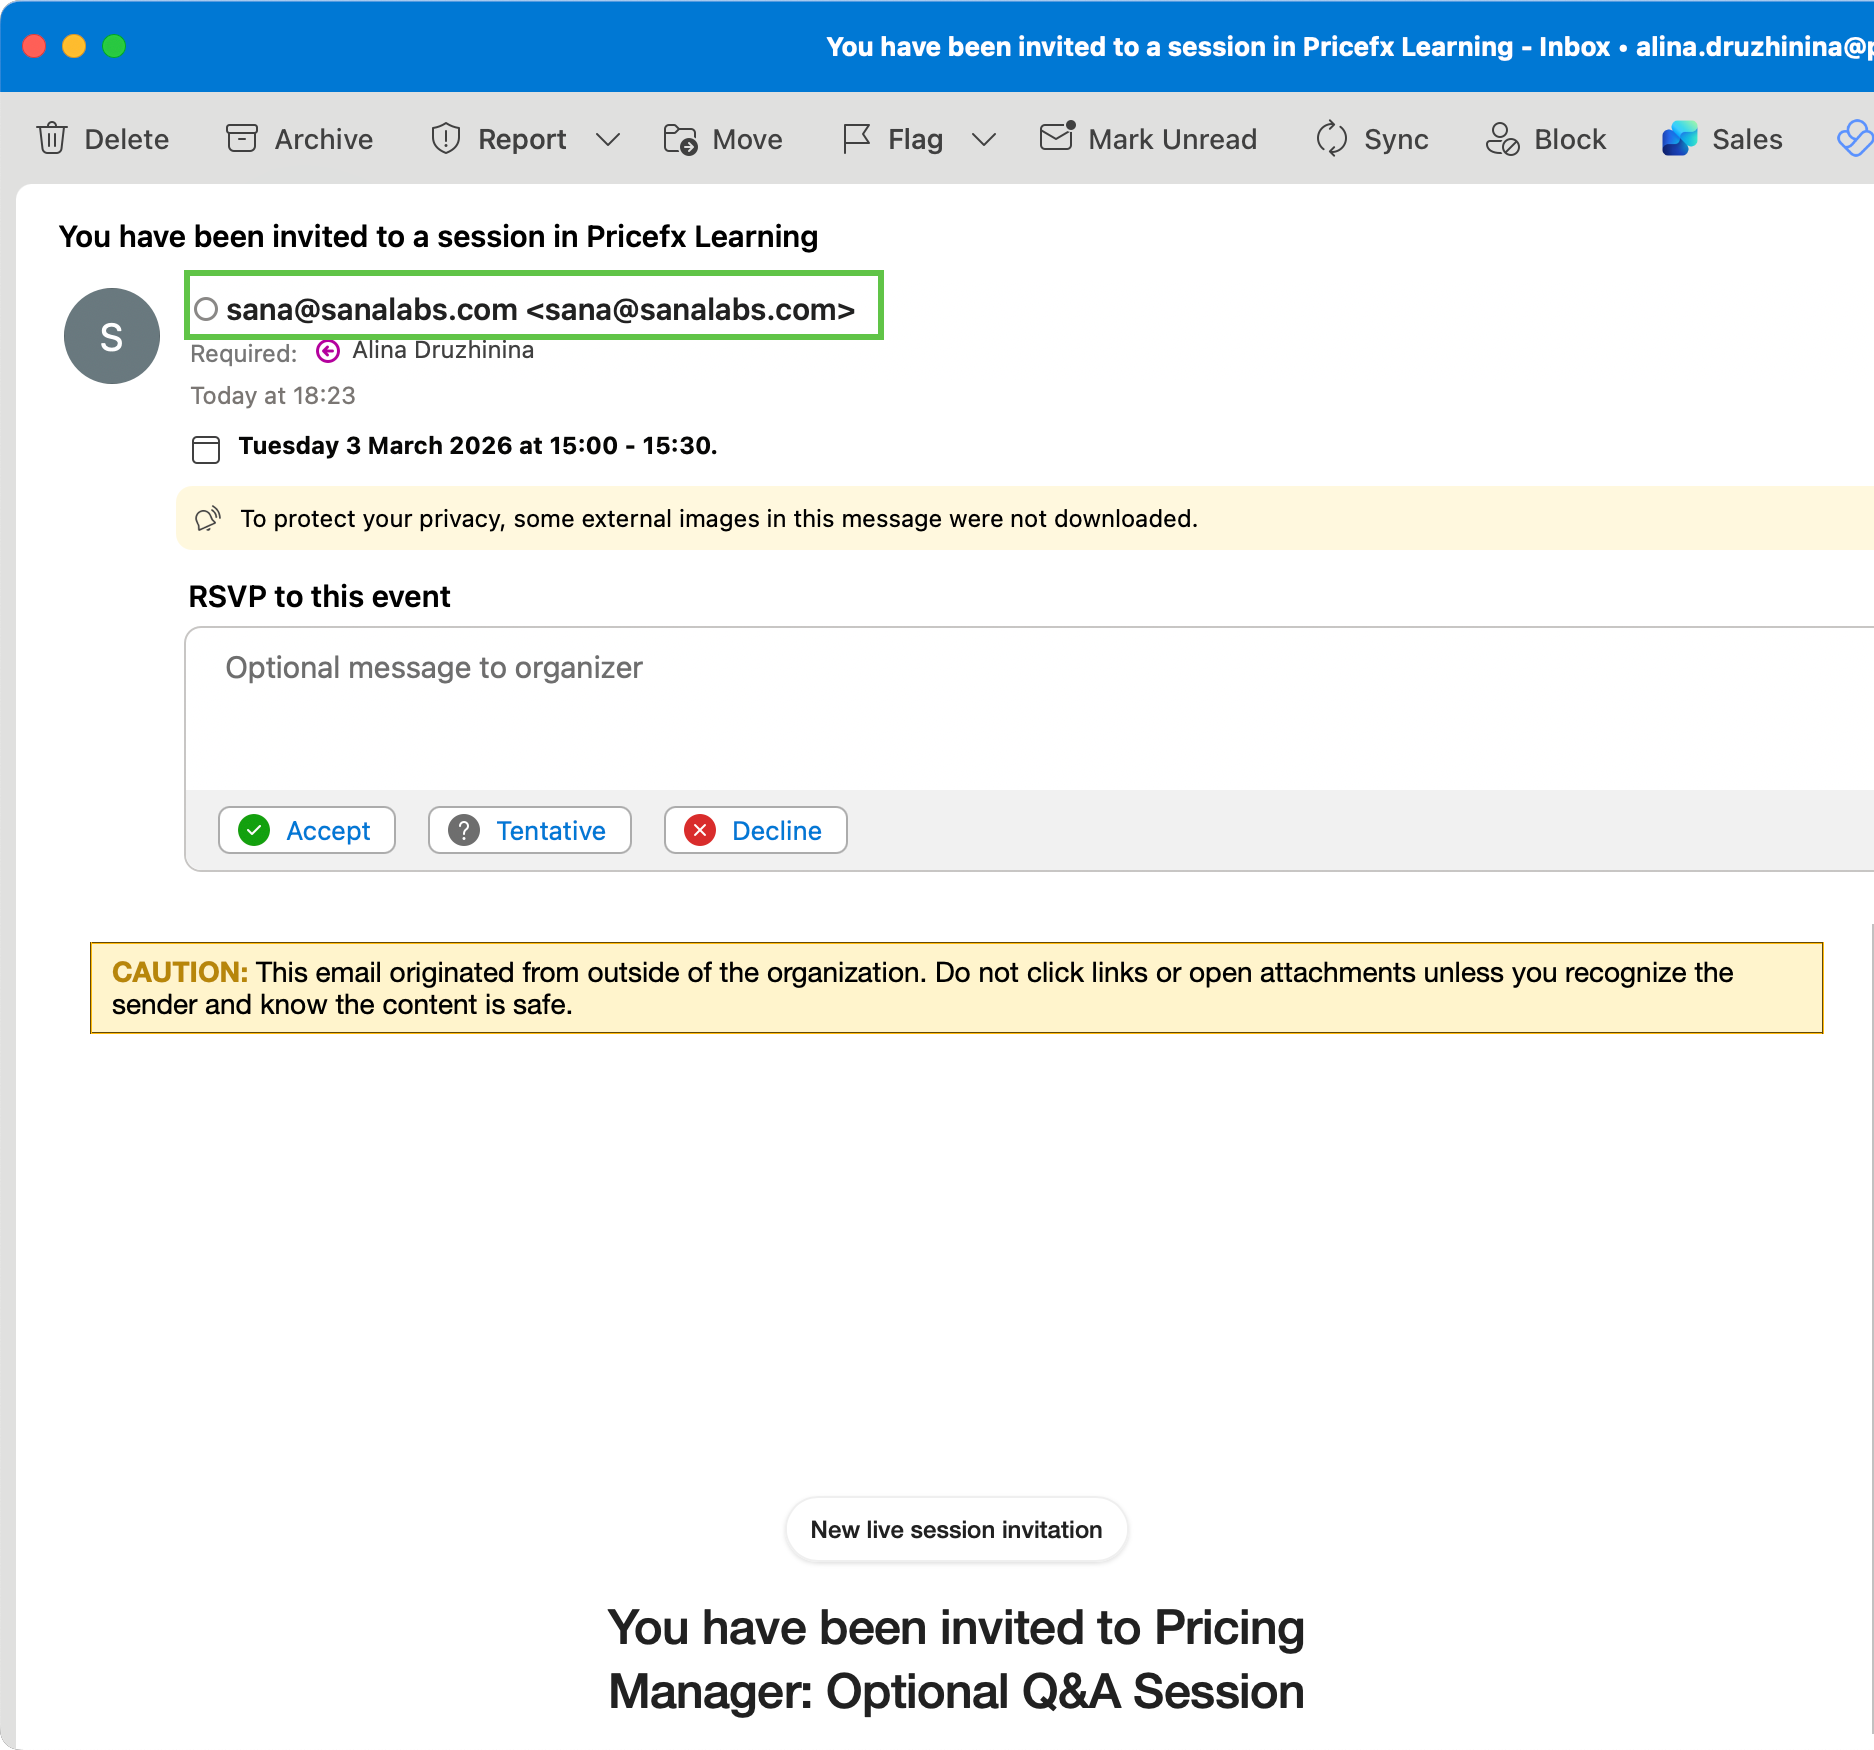Click the Alina Druzhinina required attendee
The height and width of the screenshot is (1750, 1874).
(x=442, y=351)
